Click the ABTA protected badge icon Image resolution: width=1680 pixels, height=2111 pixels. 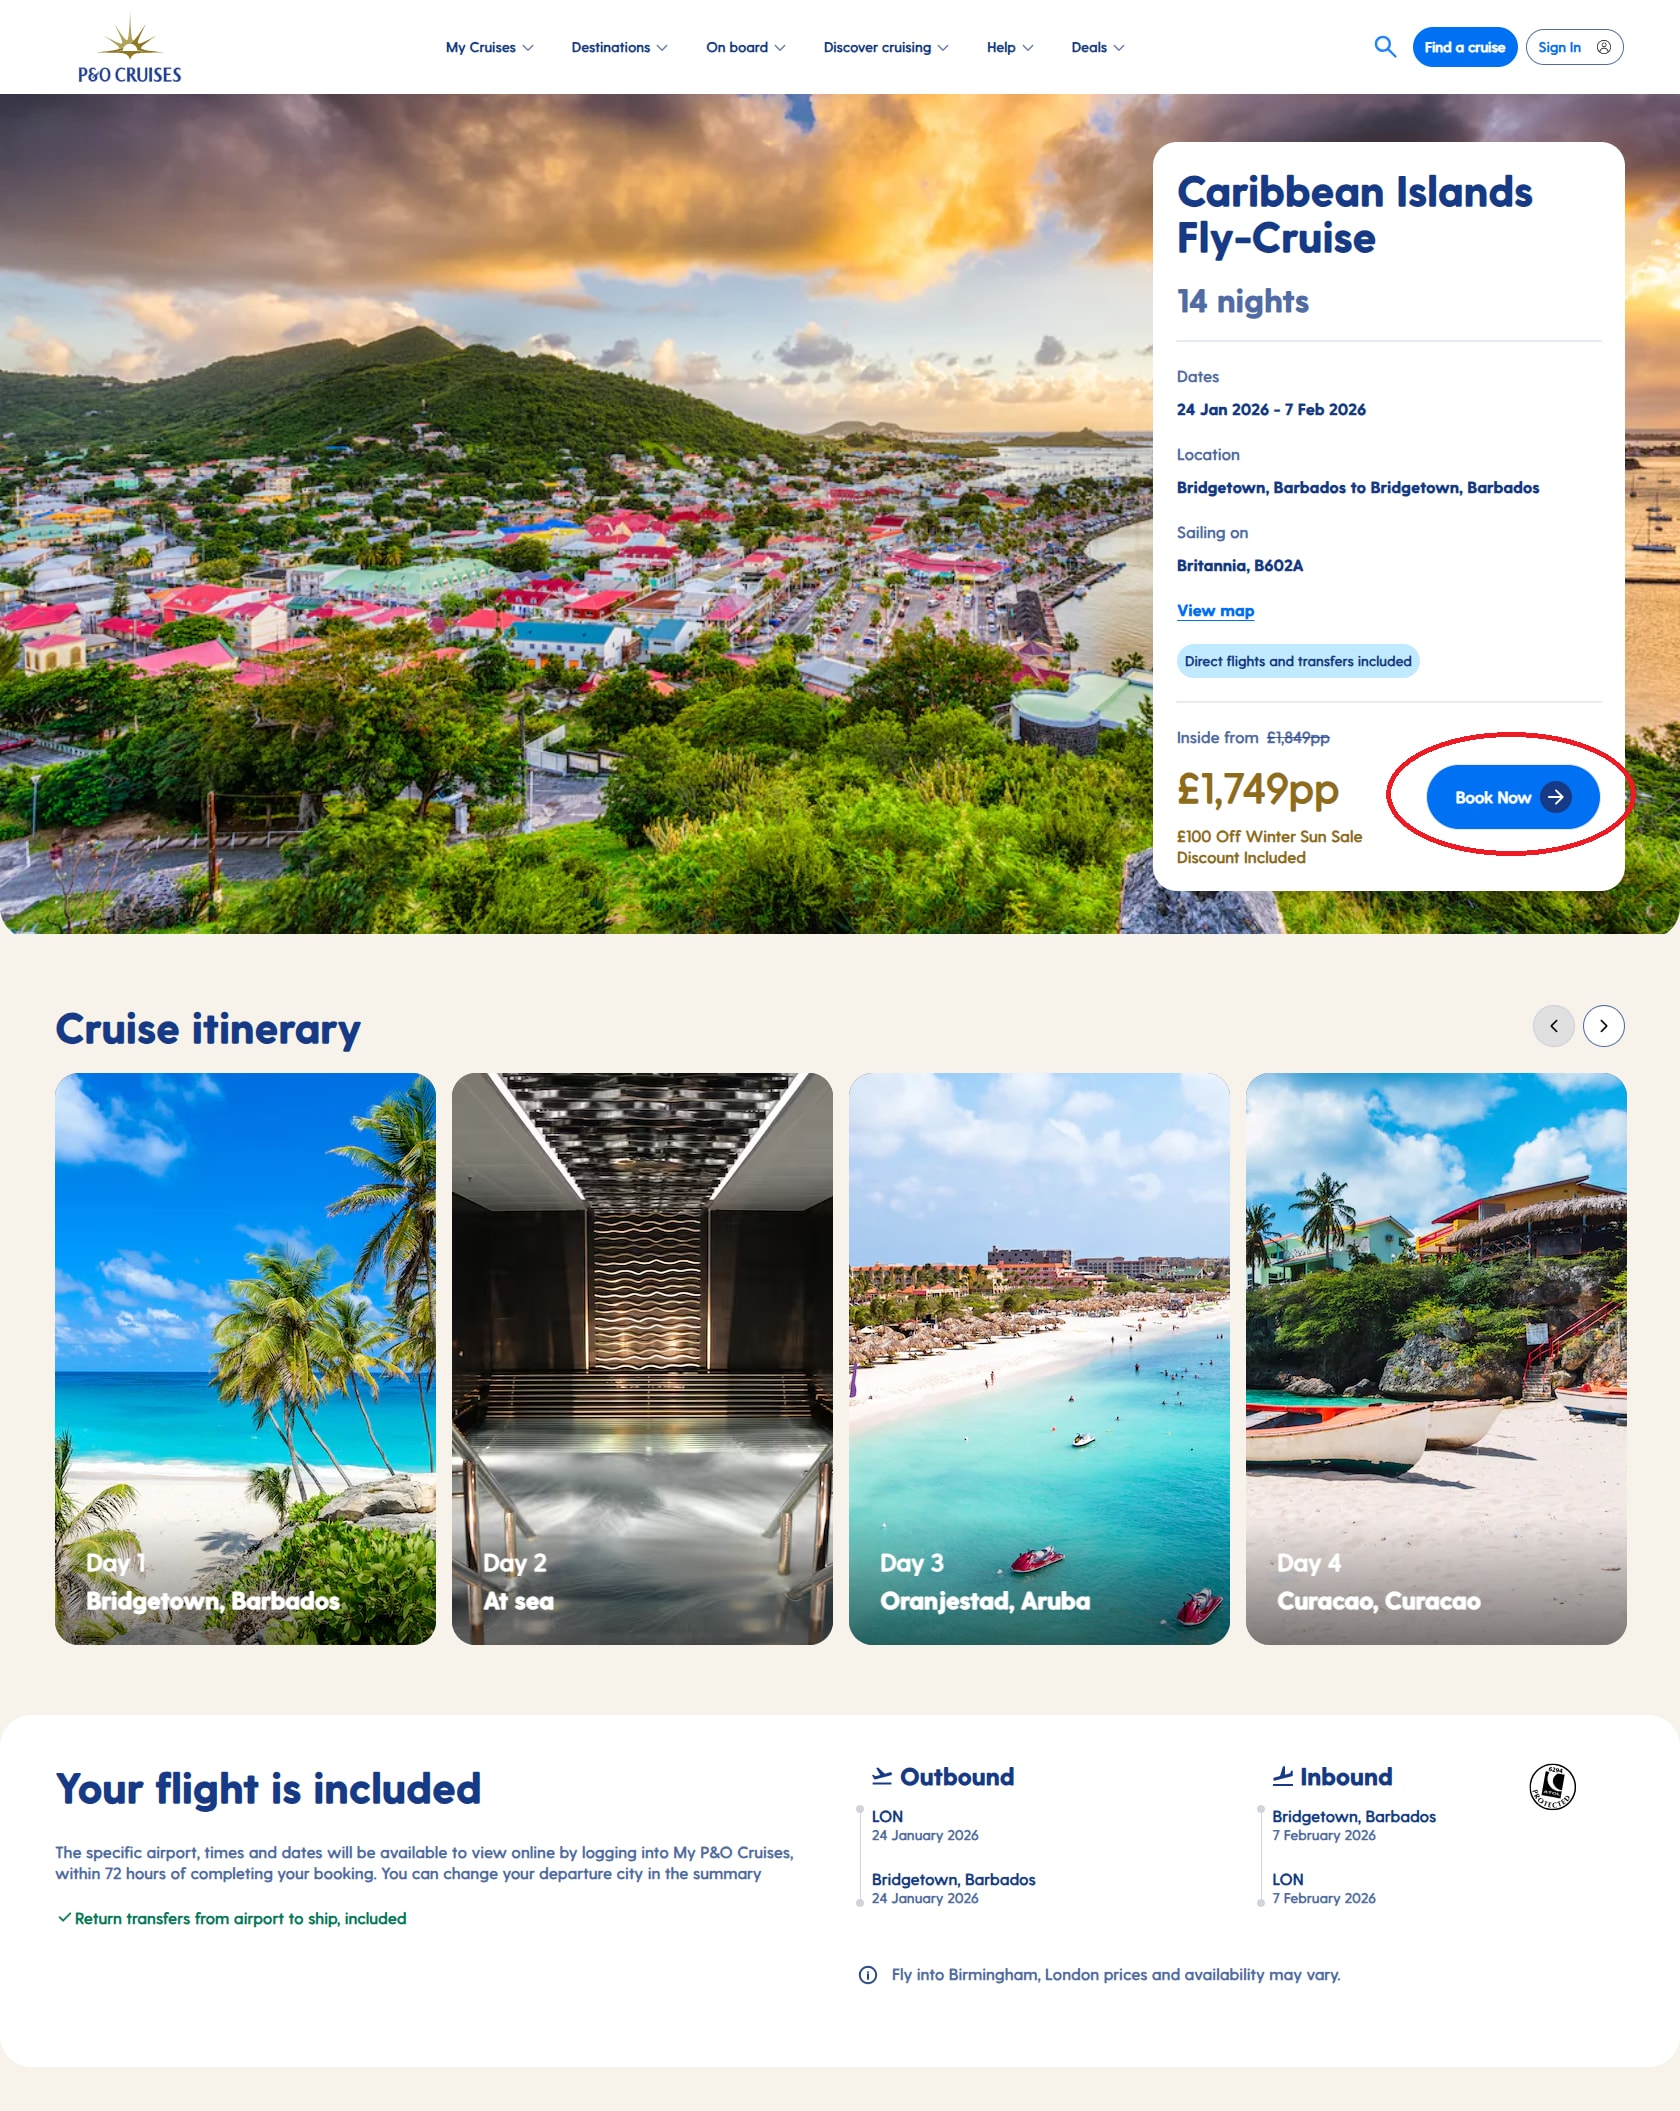(x=1552, y=1786)
